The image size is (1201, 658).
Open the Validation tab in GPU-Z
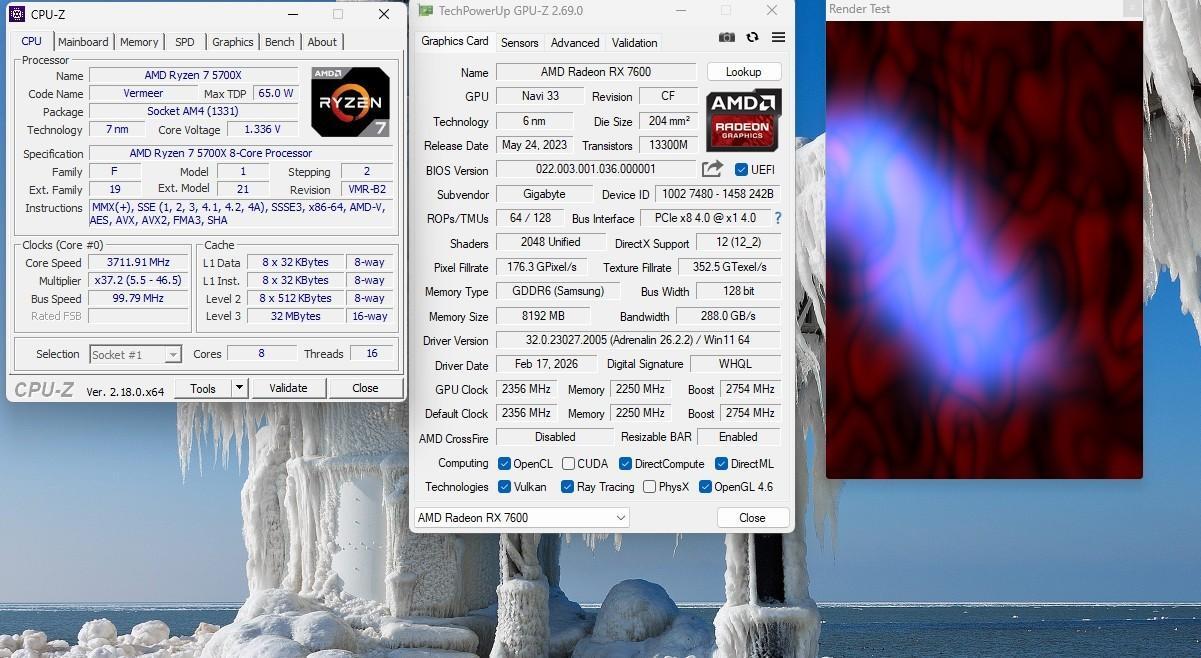635,43
